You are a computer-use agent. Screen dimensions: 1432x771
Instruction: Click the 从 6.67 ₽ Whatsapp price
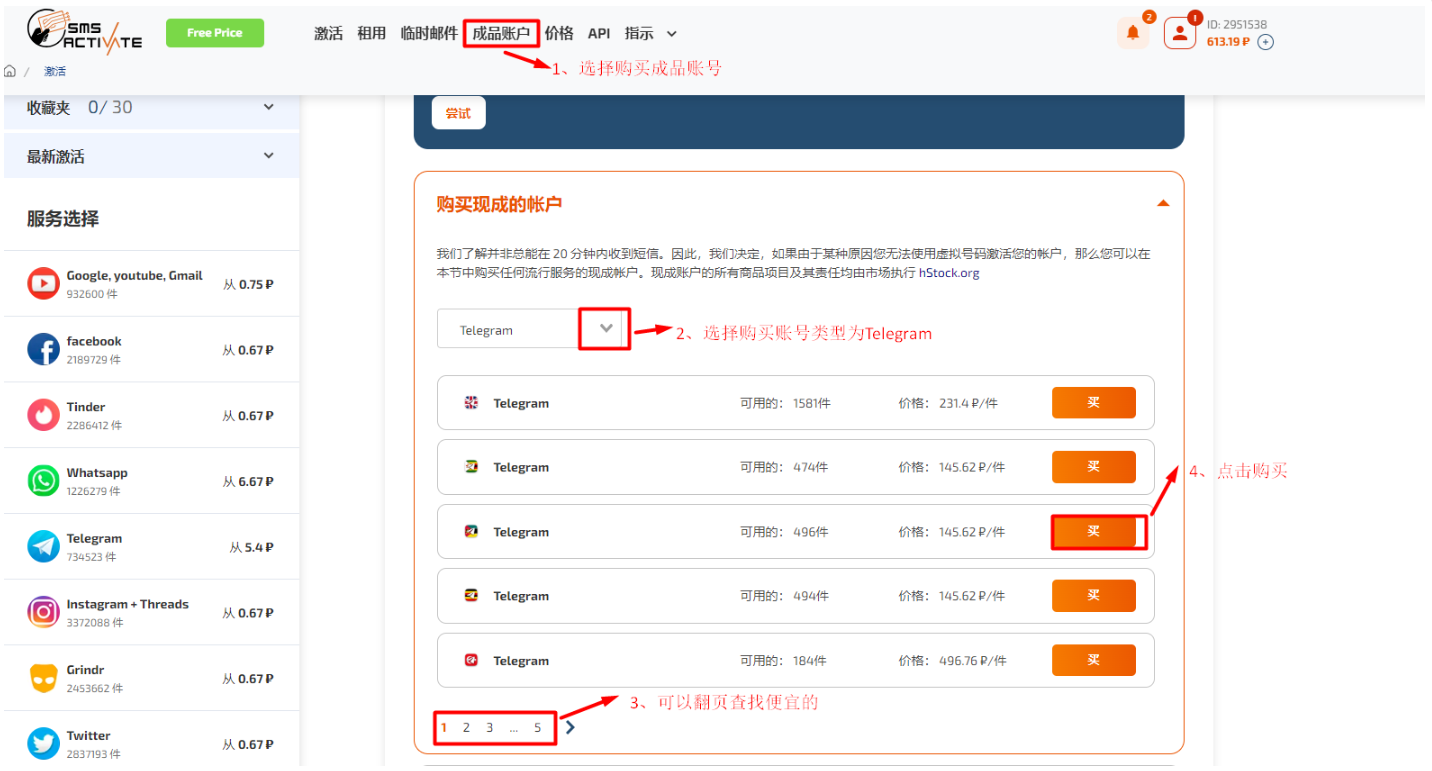coord(248,482)
